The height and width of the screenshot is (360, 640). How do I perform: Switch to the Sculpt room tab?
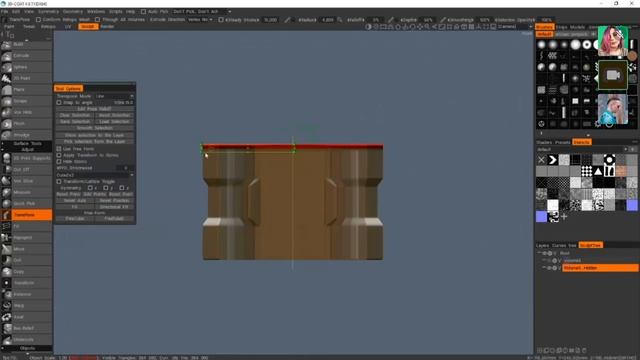tap(88, 27)
